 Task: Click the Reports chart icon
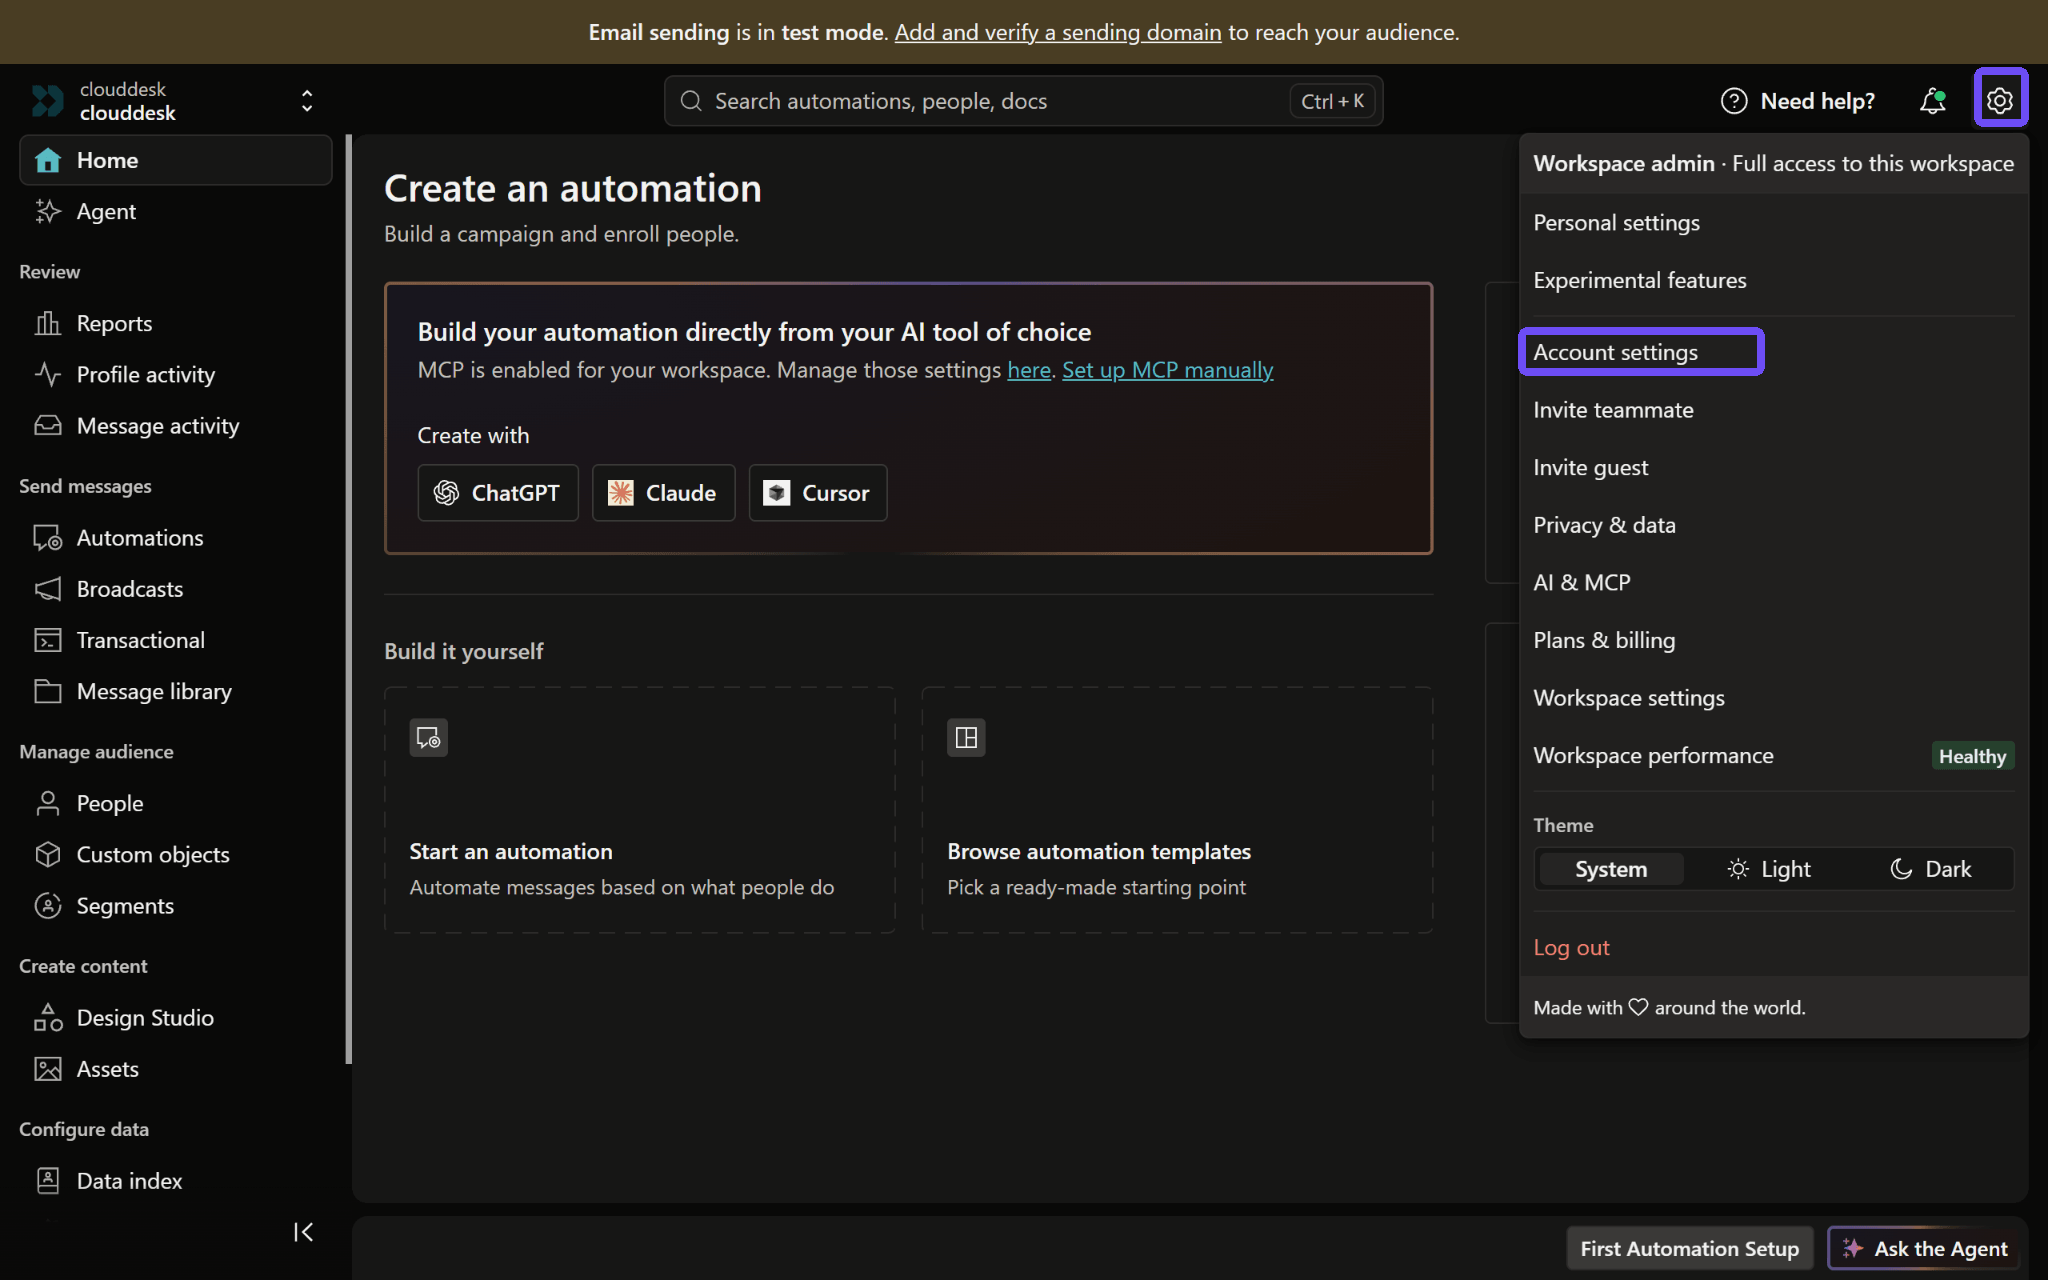(47, 323)
